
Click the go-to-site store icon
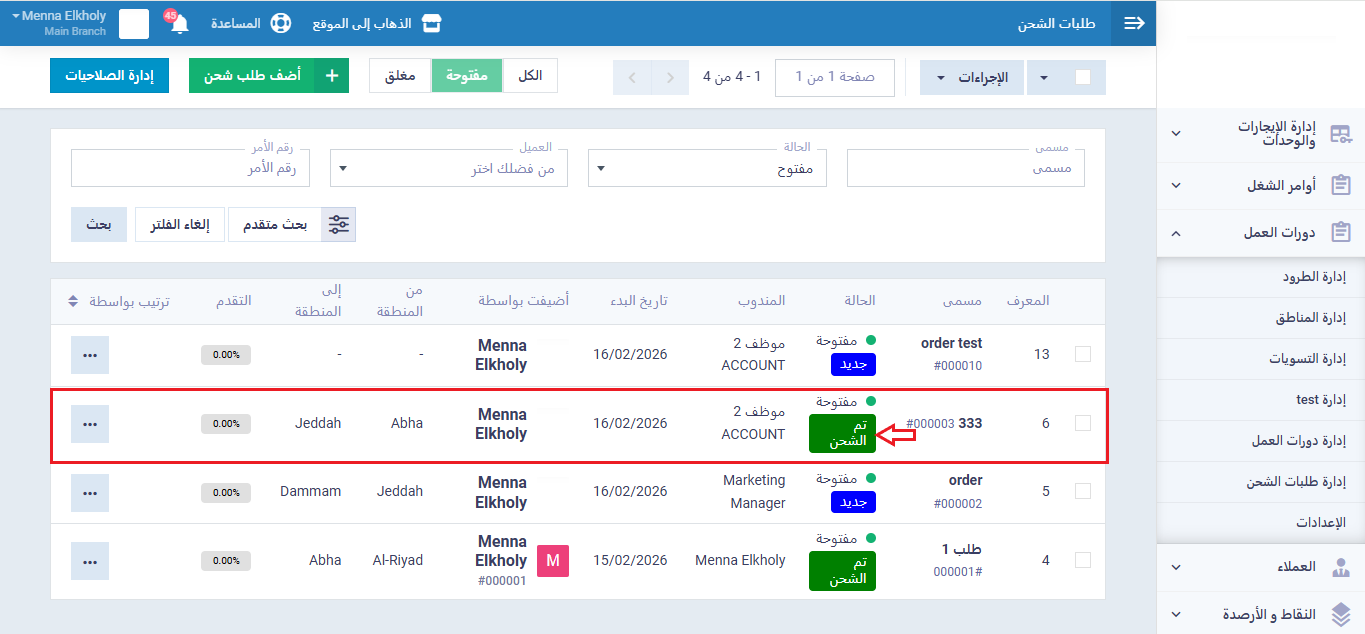[431, 23]
